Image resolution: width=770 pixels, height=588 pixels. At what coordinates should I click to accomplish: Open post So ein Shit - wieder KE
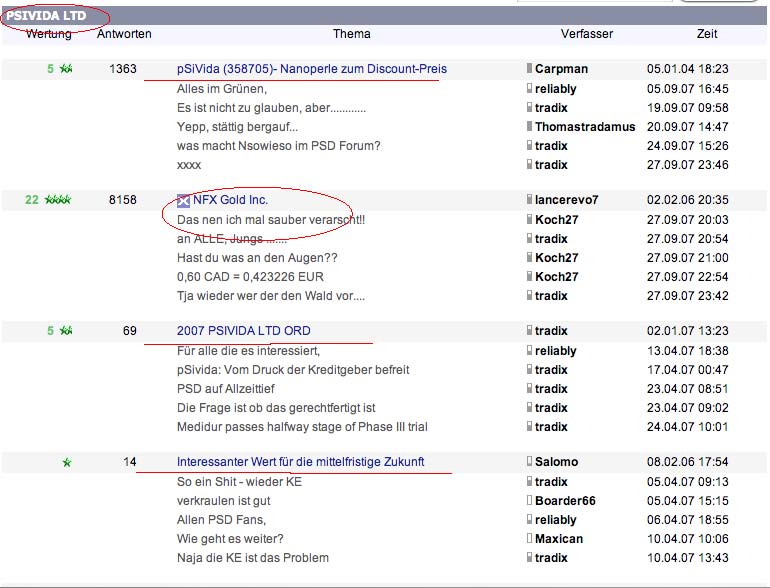pos(240,482)
